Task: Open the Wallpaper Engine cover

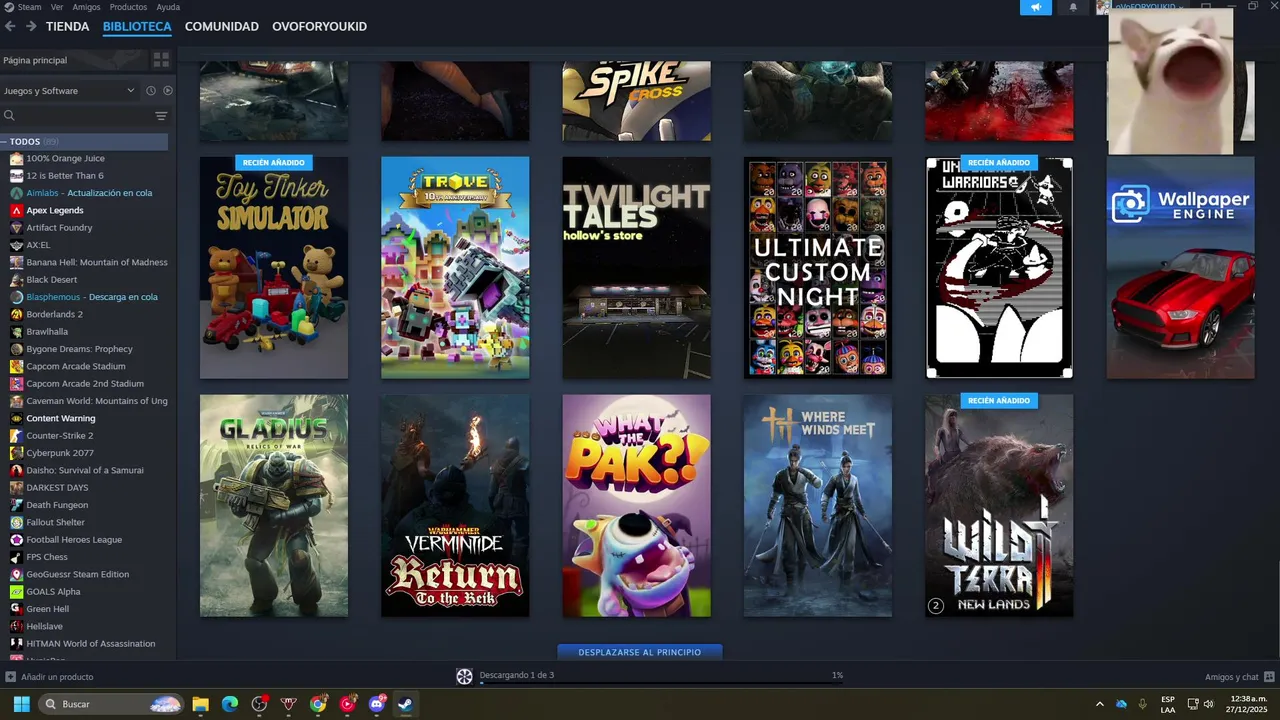Action: [1181, 268]
